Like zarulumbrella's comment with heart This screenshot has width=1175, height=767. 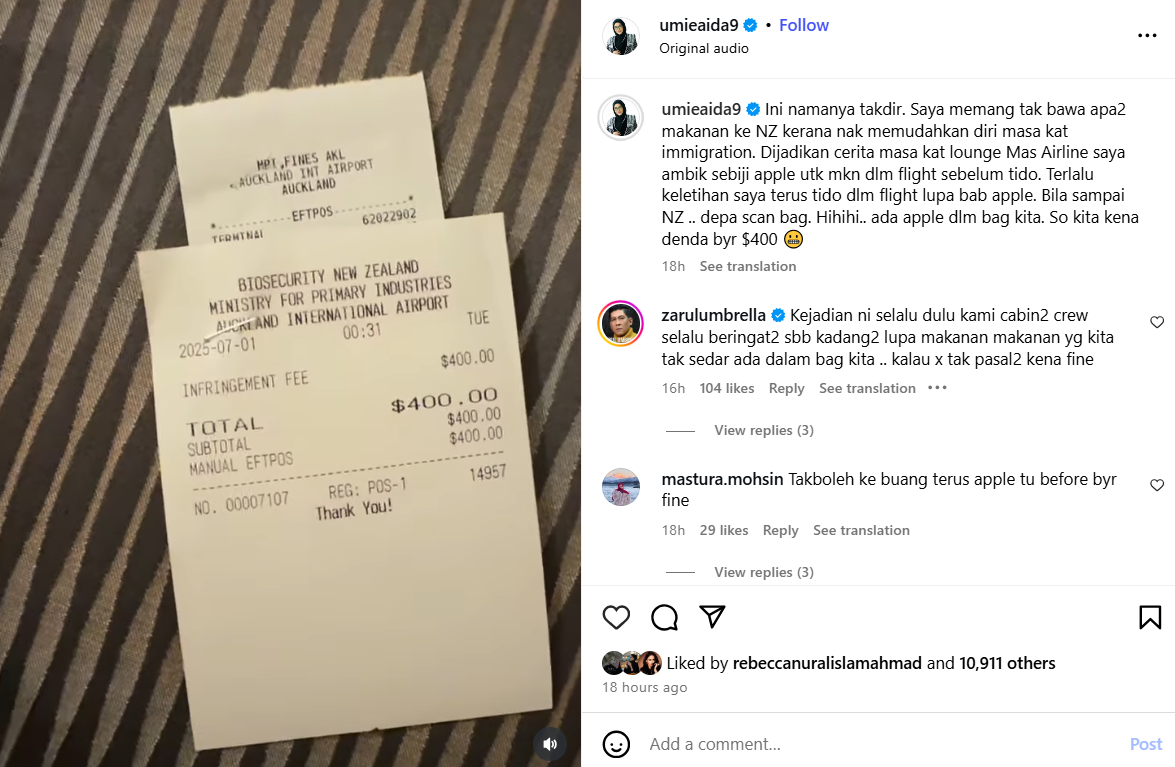click(1157, 322)
